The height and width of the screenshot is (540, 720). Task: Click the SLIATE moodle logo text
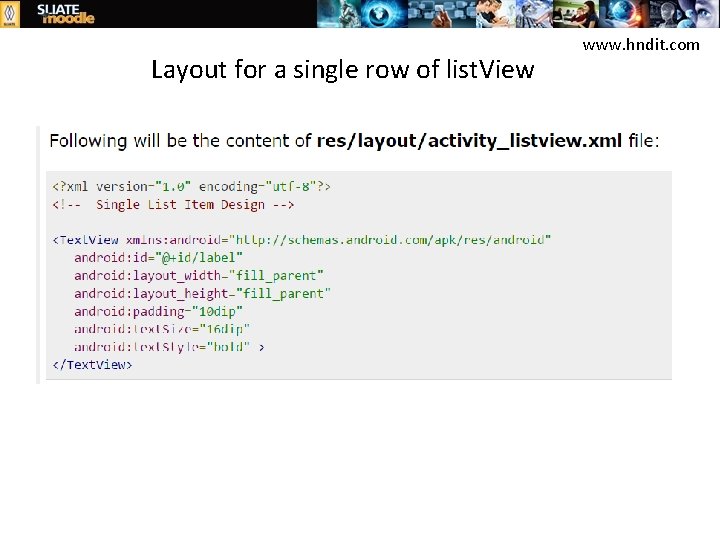point(65,14)
